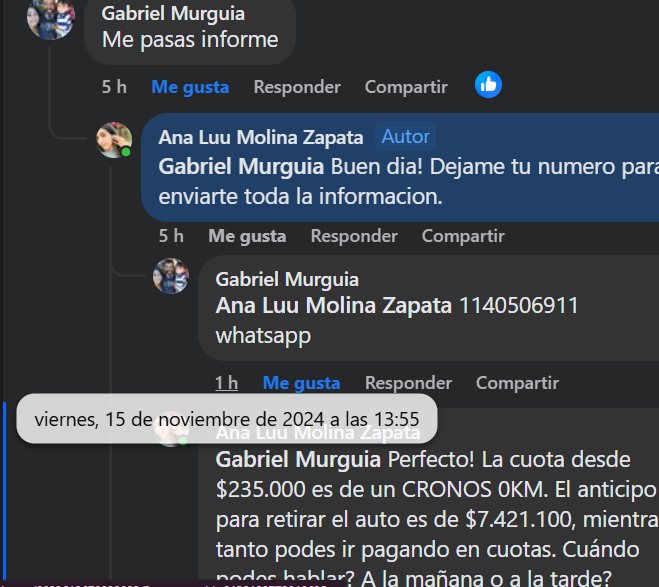Screen dimensions: 659x587
Task: Like Ana Luu's "Buen dia" reply
Action: coord(247,236)
